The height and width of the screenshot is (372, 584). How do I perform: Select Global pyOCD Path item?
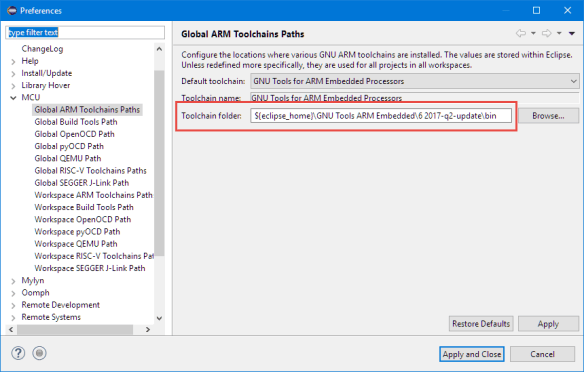pos(69,146)
